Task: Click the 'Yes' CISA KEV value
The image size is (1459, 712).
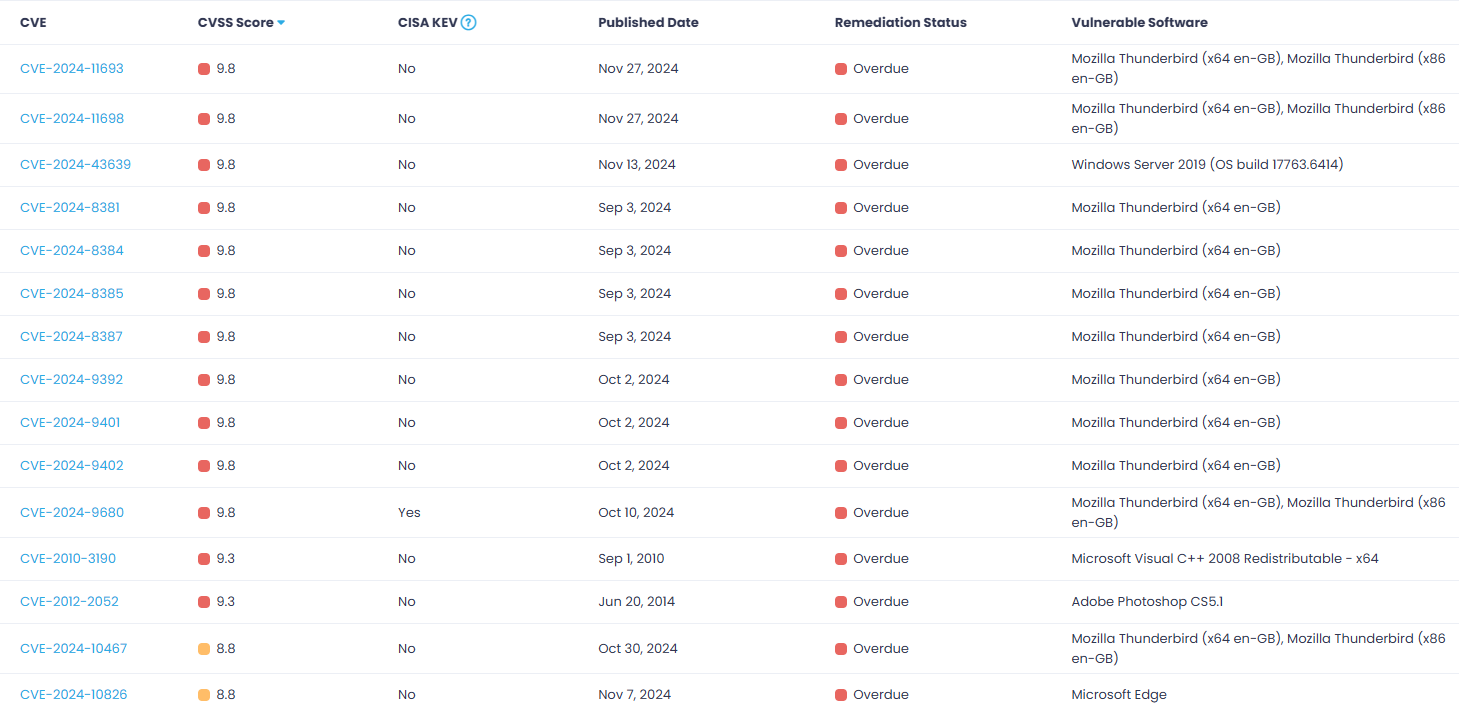Action: tap(409, 513)
